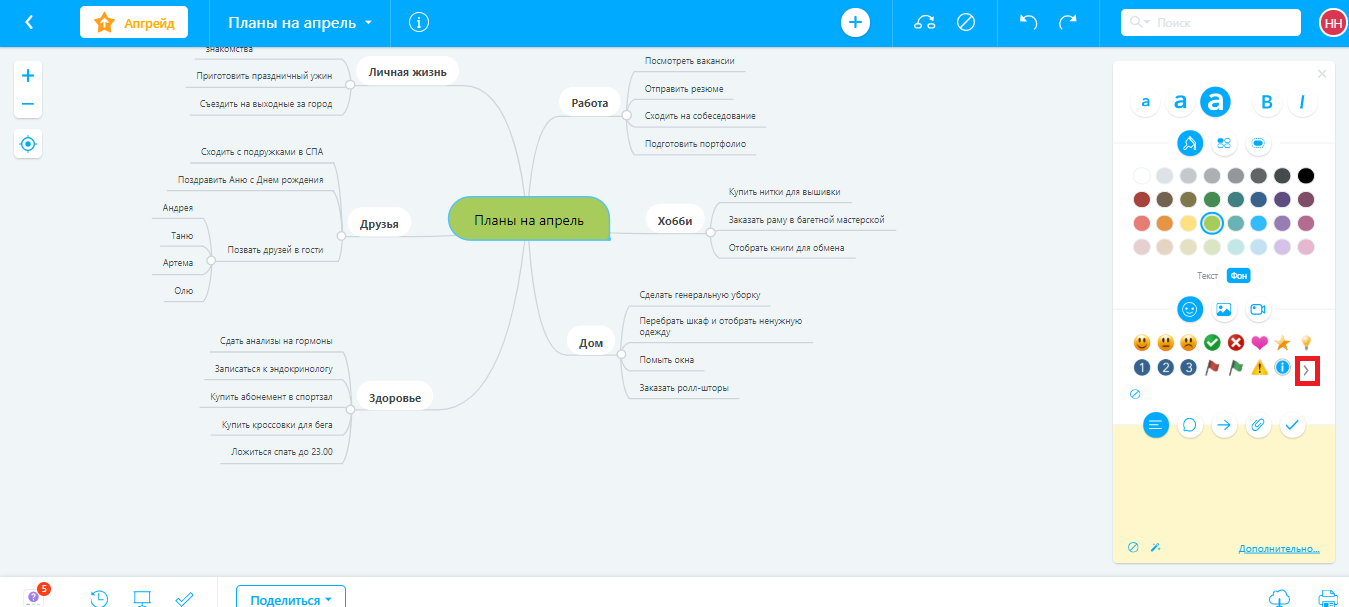Click the undo arrow in top bar
This screenshot has height=607, width=1349.
1028,22
